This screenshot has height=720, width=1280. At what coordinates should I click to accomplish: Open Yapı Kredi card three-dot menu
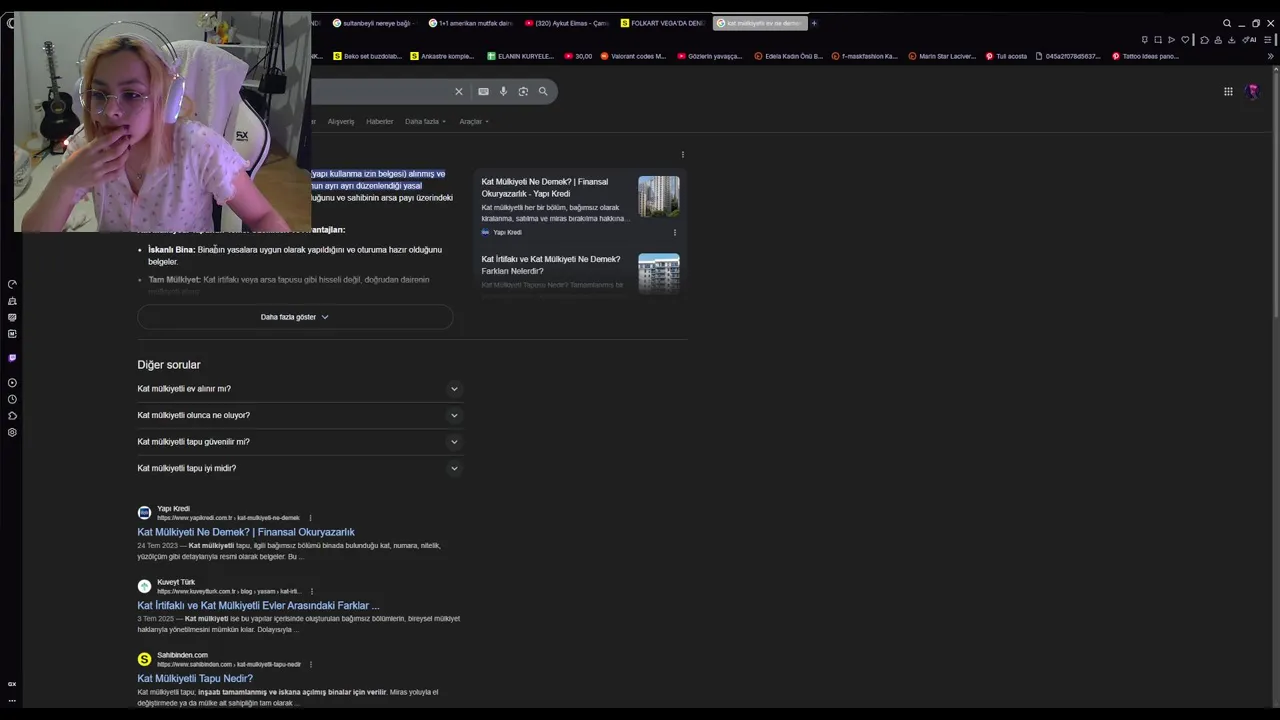[x=674, y=233]
